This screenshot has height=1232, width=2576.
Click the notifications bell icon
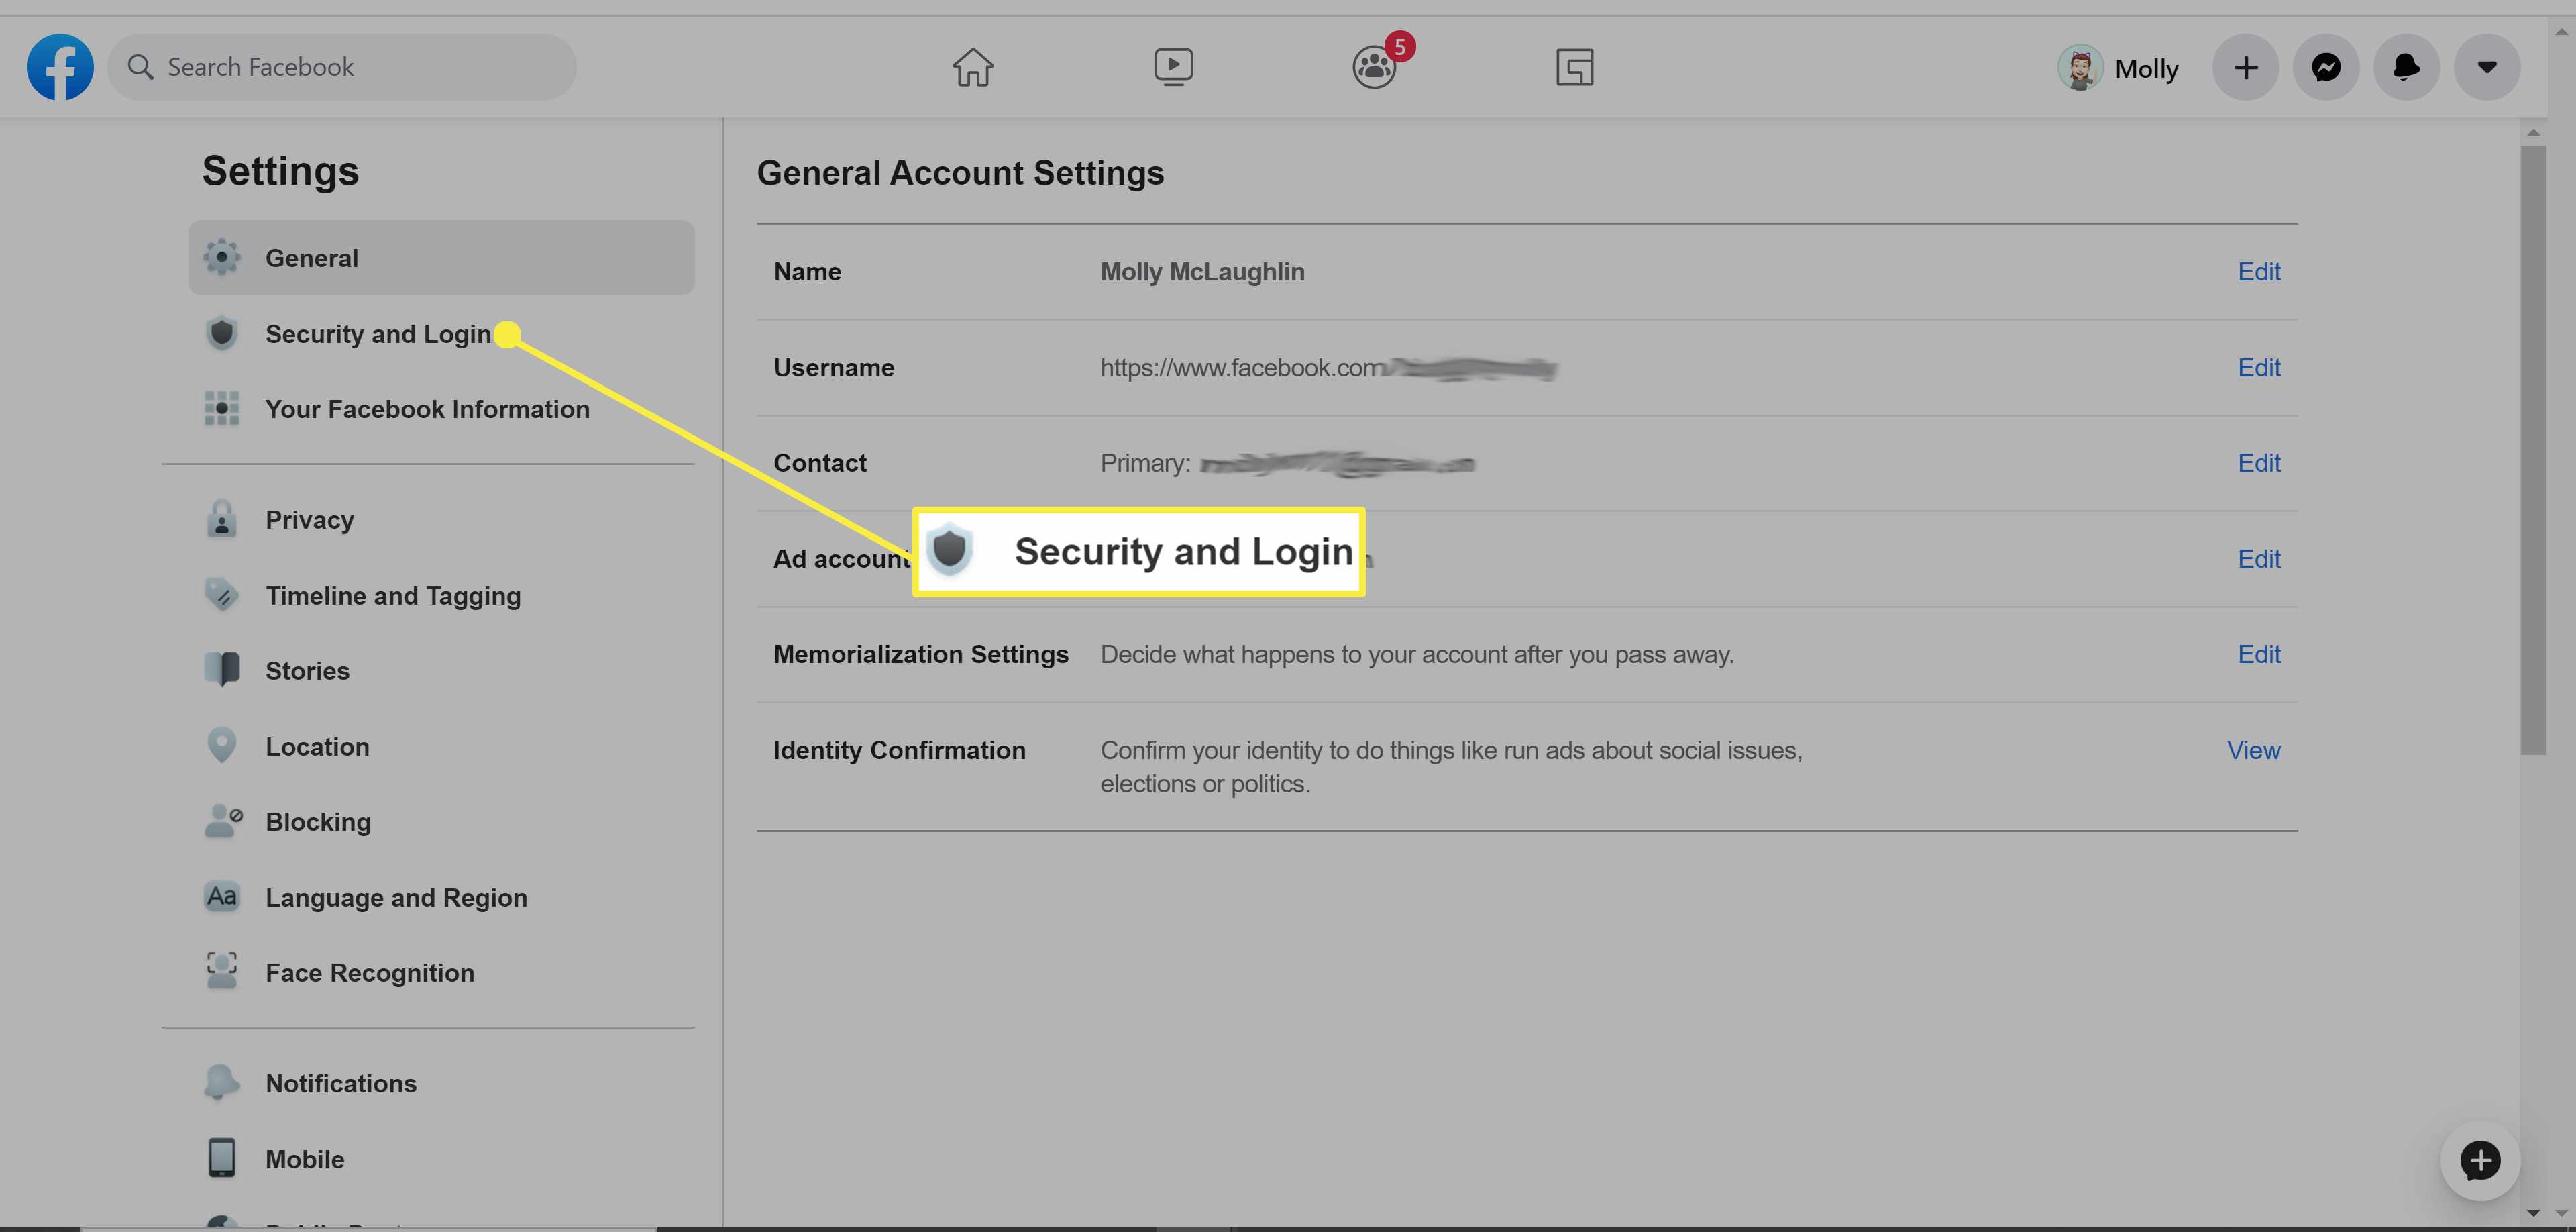click(2404, 66)
